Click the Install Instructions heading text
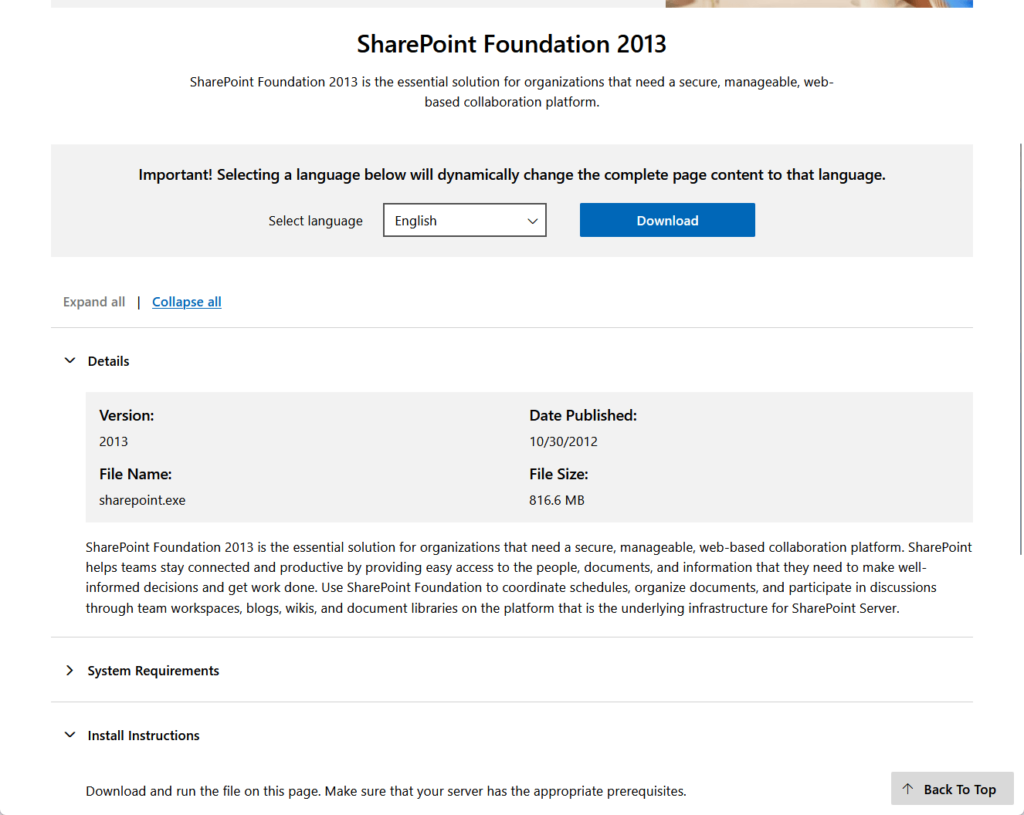 pyautogui.click(x=144, y=735)
